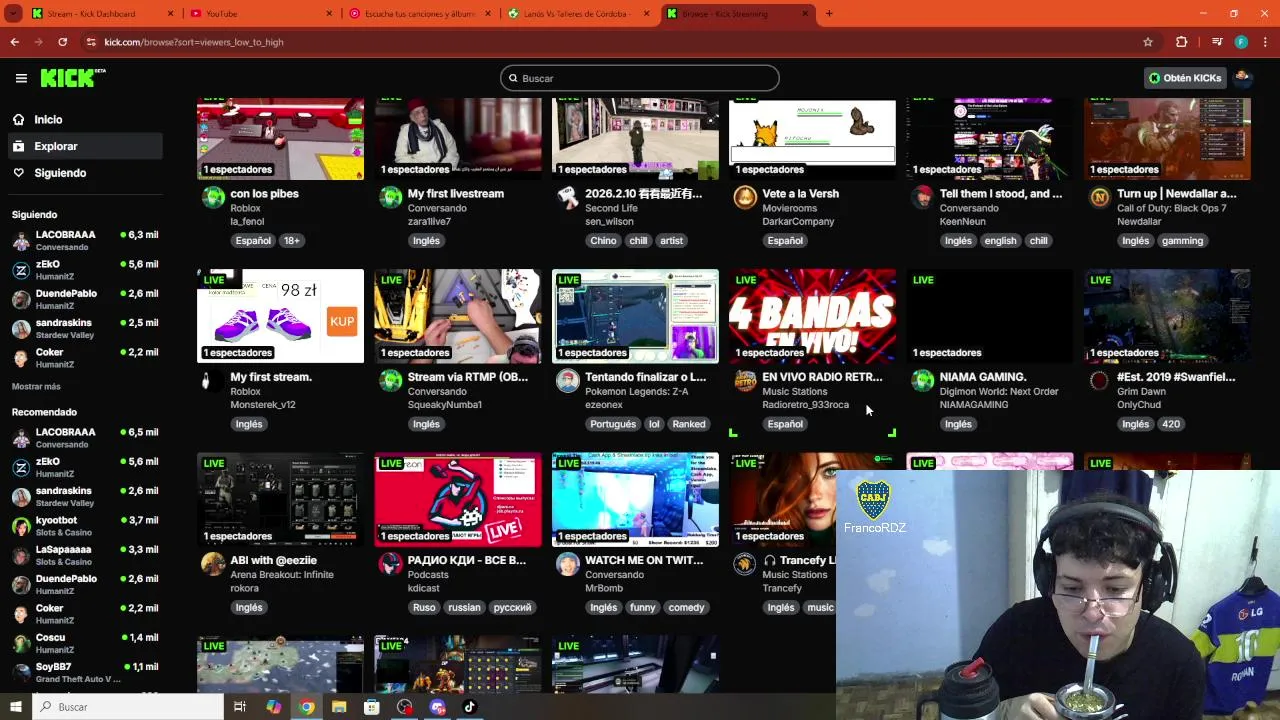
Task: Click NIAMAGAMING streamer avatar icon
Action: click(x=923, y=381)
